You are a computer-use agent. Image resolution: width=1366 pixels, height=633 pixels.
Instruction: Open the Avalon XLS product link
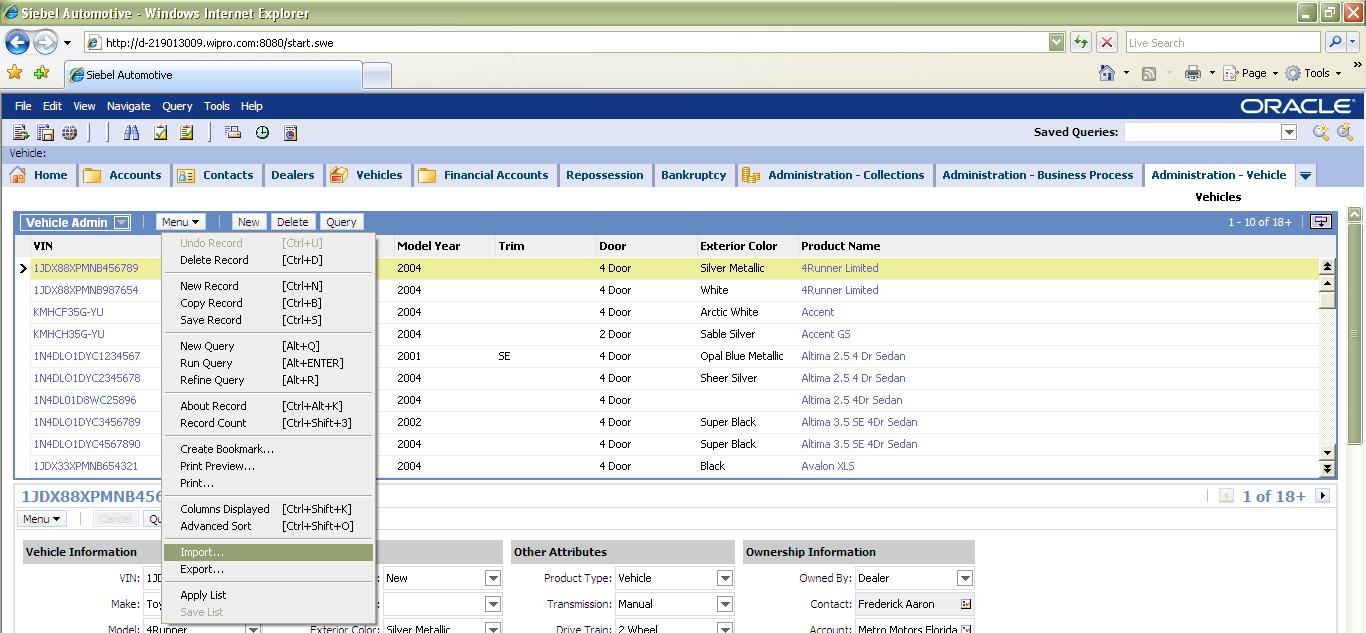tap(828, 466)
